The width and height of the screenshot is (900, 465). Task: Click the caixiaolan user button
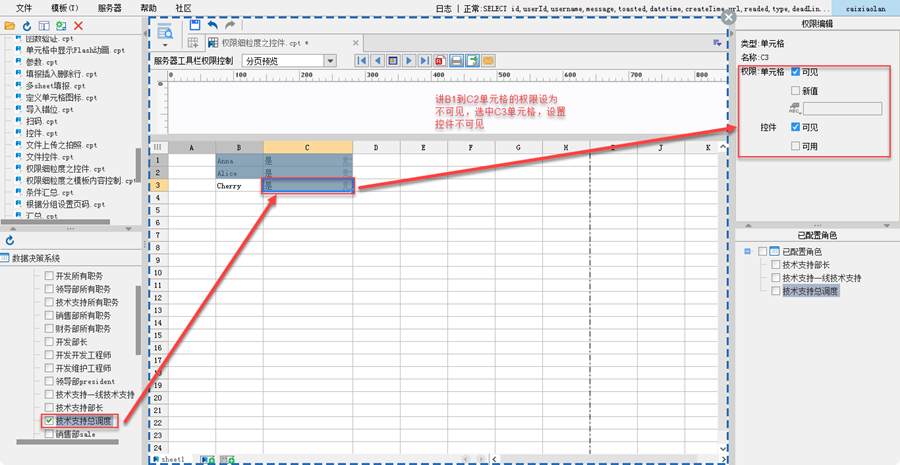pos(867,8)
